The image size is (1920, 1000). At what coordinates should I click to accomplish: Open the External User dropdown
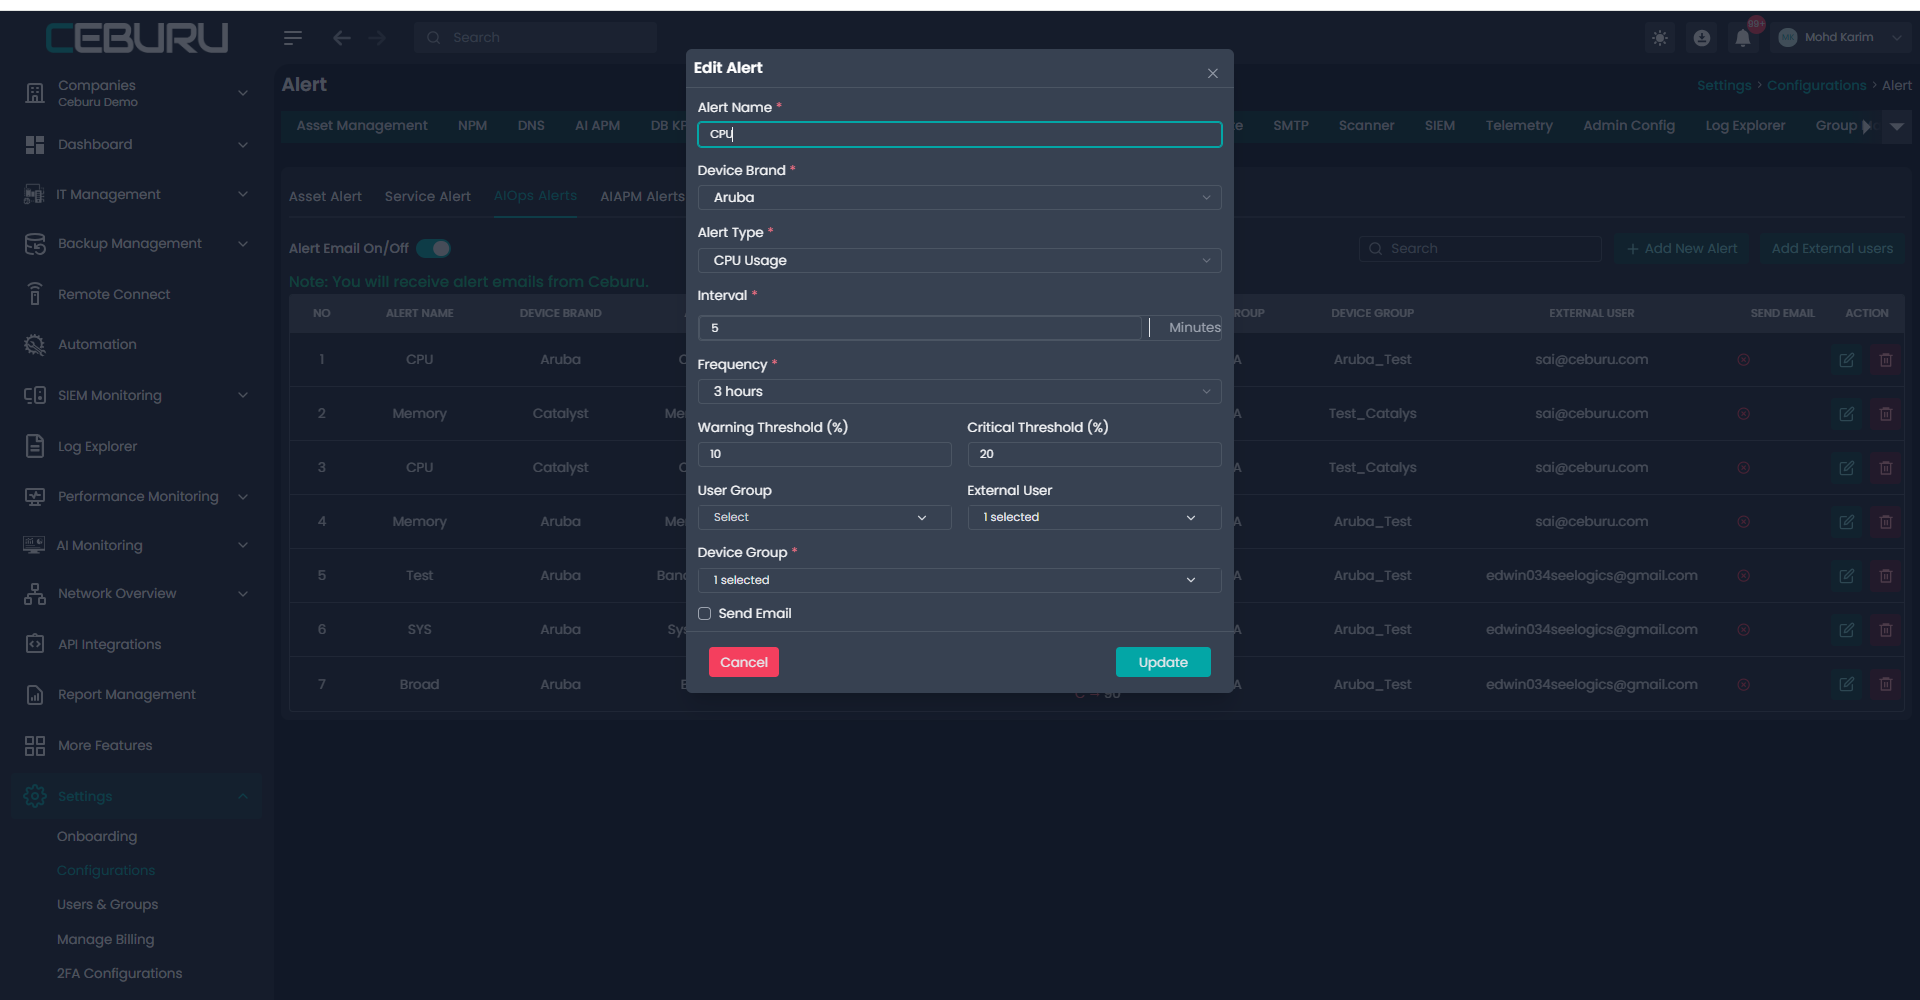pyautogui.click(x=1094, y=517)
